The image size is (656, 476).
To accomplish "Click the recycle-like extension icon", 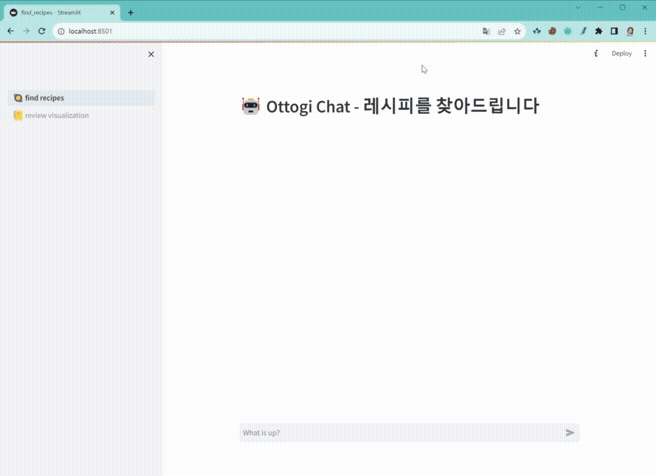I will 537,31.
